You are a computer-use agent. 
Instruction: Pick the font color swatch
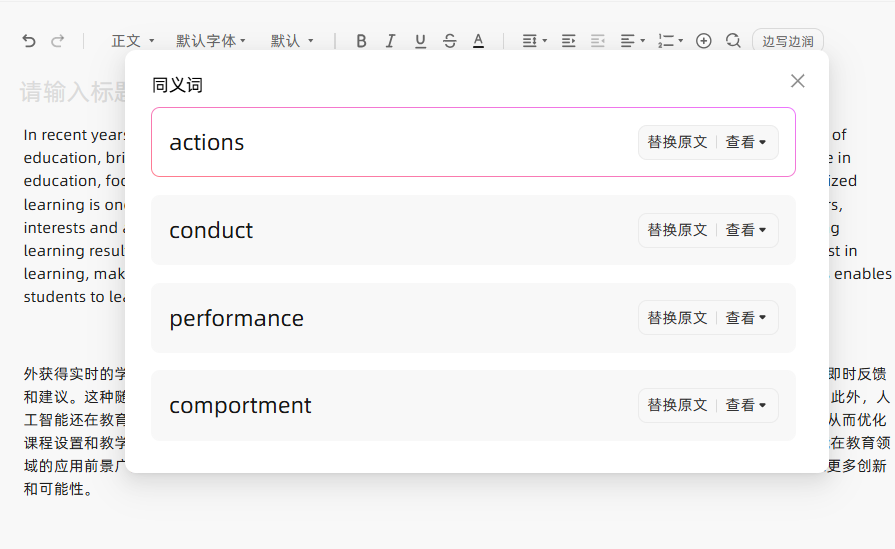pos(478,41)
